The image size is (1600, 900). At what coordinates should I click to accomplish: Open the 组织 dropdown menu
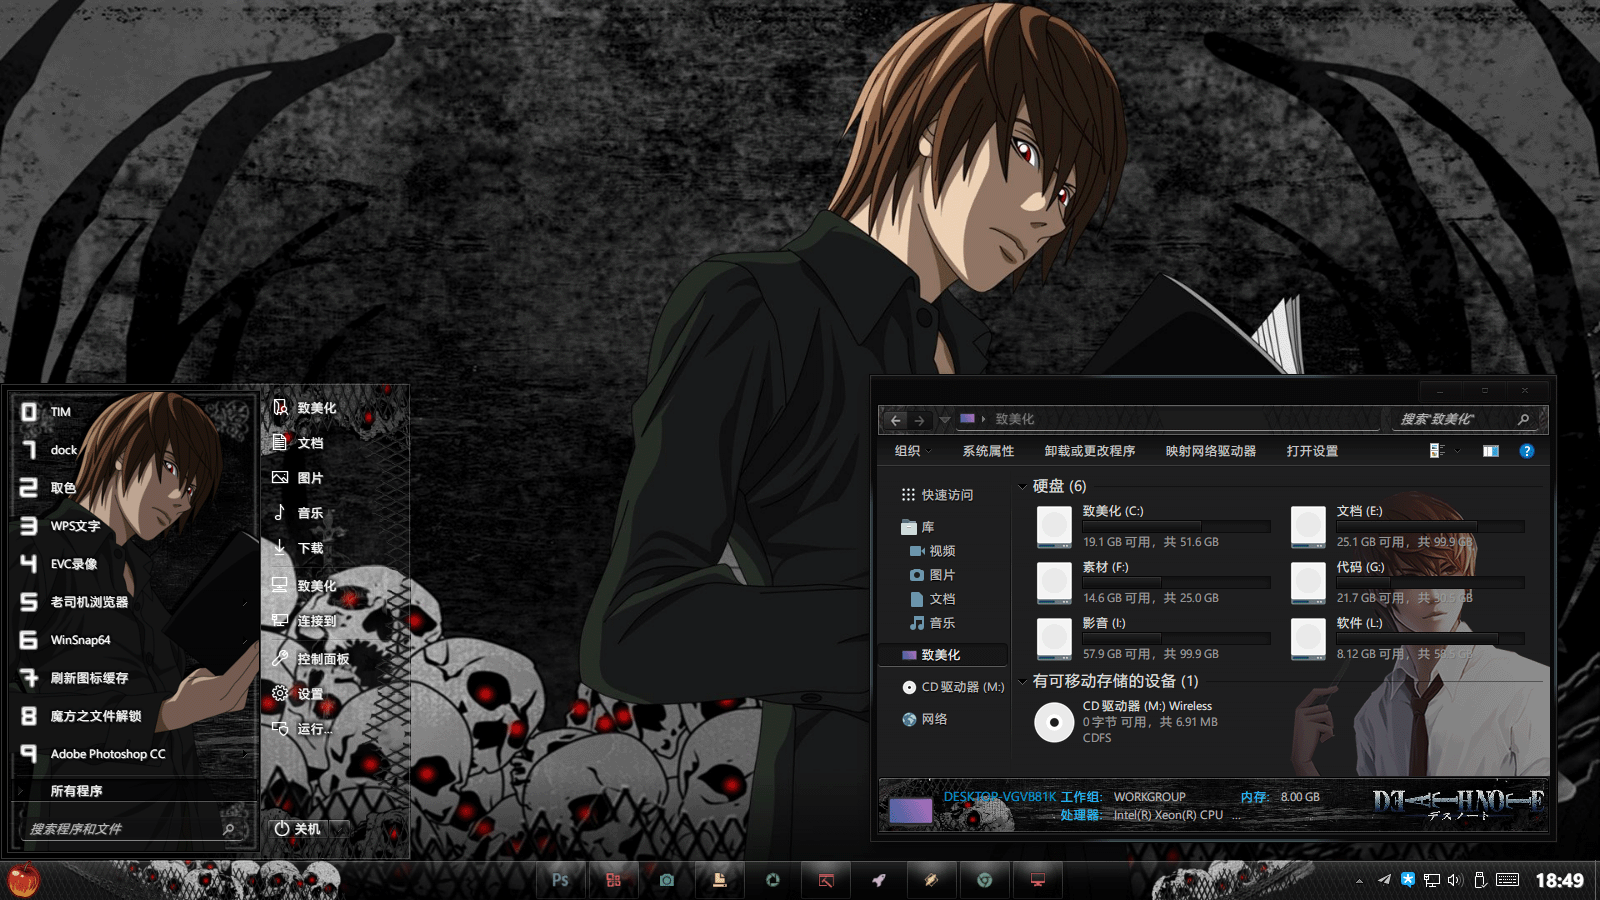point(912,451)
